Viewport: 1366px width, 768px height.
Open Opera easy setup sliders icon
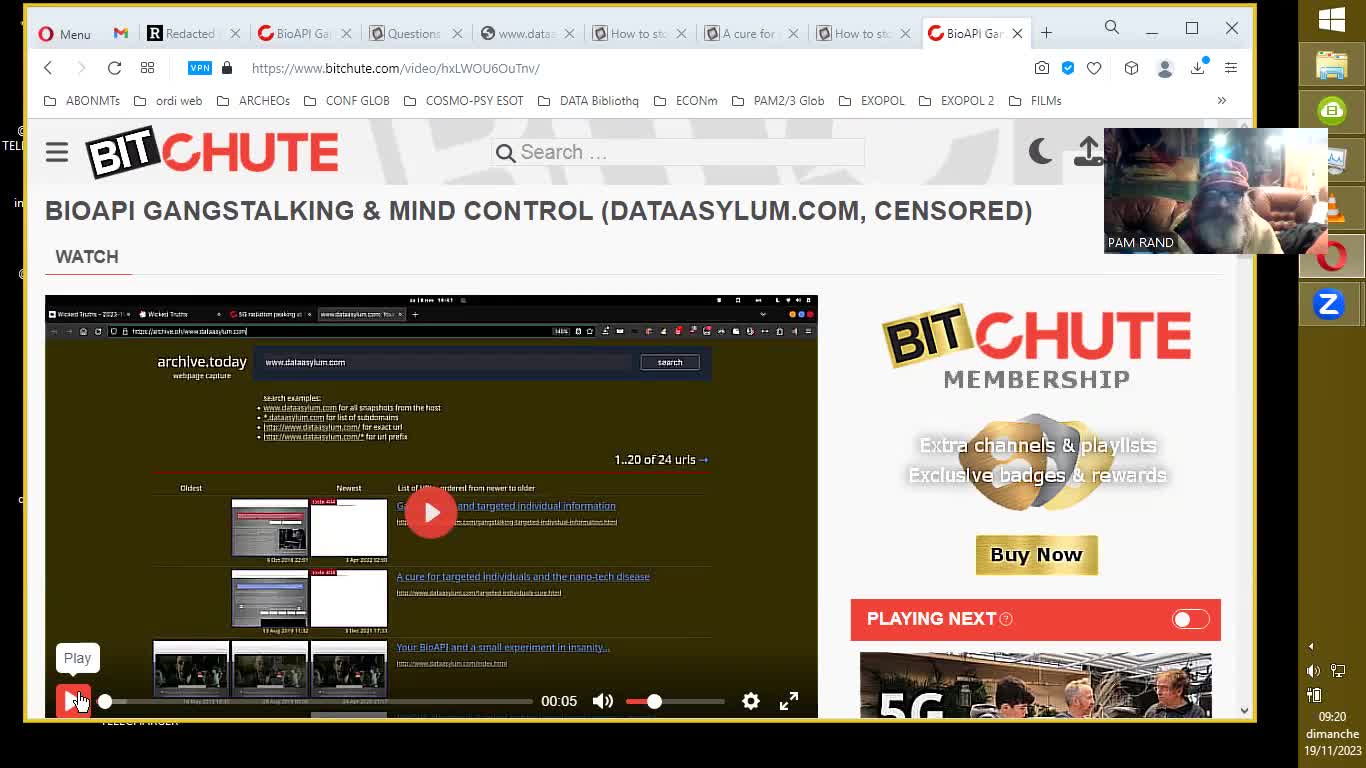[1231, 68]
